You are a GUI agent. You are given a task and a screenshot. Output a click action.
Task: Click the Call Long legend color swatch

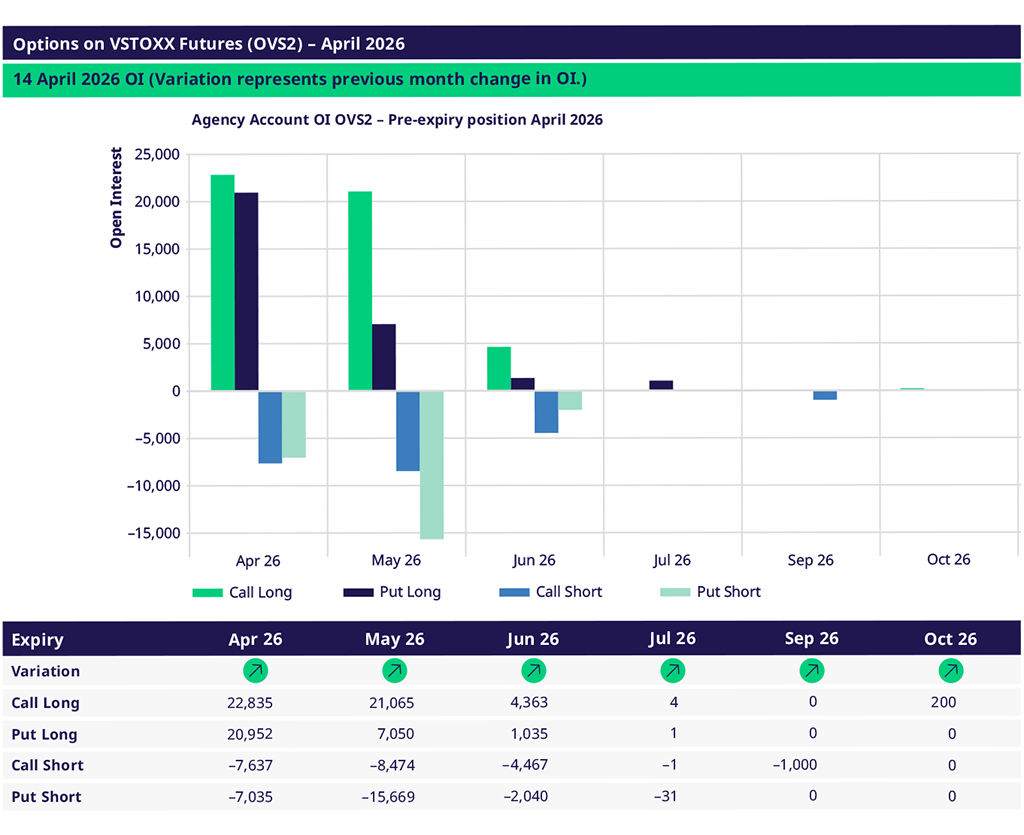208,592
